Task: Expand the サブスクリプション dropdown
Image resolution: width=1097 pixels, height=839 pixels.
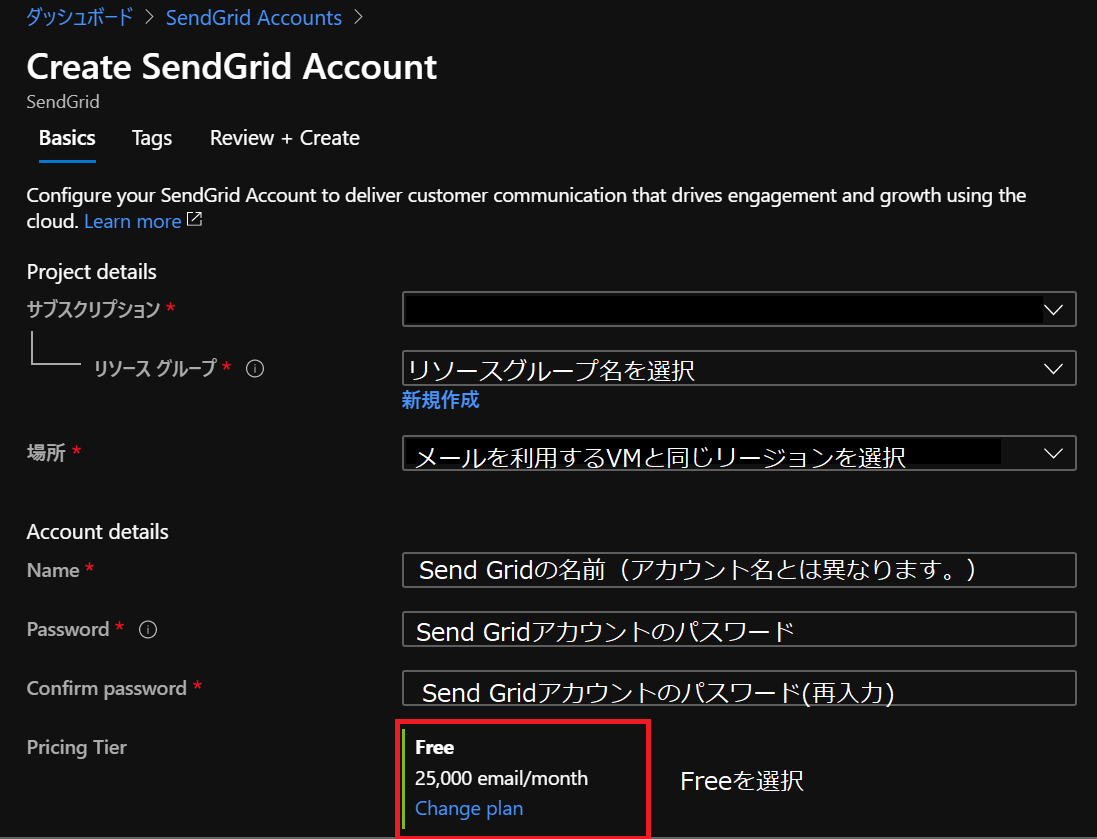Action: [x=739, y=309]
